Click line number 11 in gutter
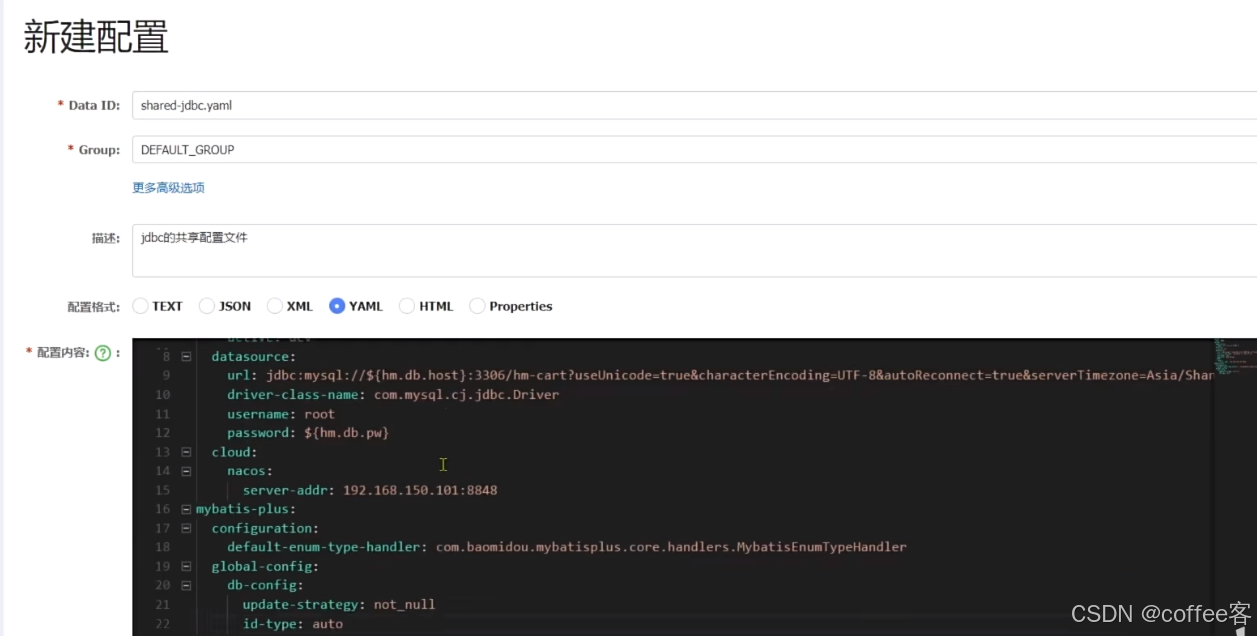1257x636 pixels. (162, 414)
